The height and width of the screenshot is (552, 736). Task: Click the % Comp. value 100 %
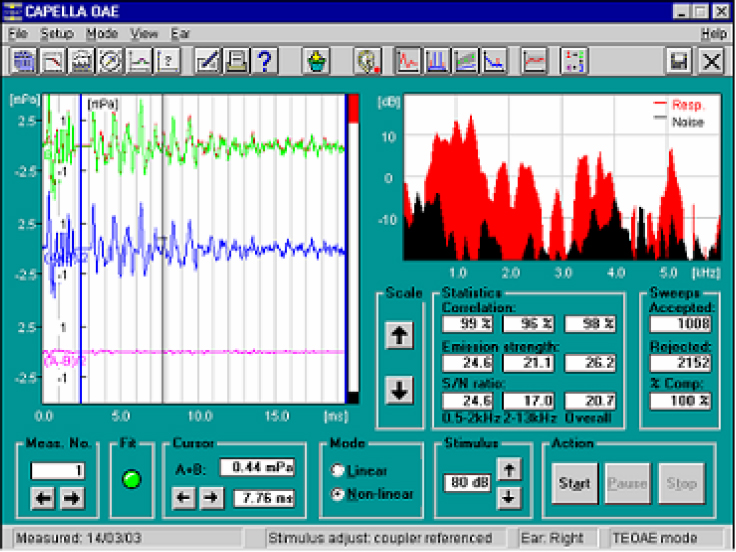[x=681, y=401]
